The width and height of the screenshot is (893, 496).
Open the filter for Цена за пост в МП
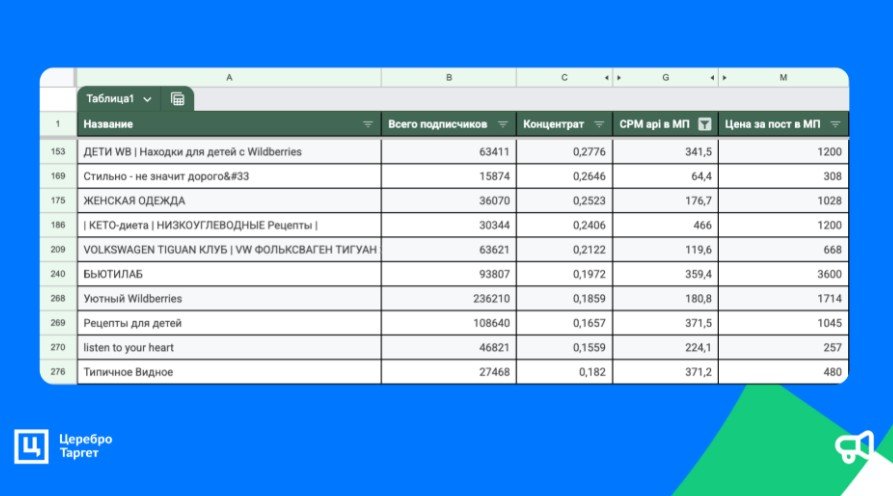coord(835,124)
